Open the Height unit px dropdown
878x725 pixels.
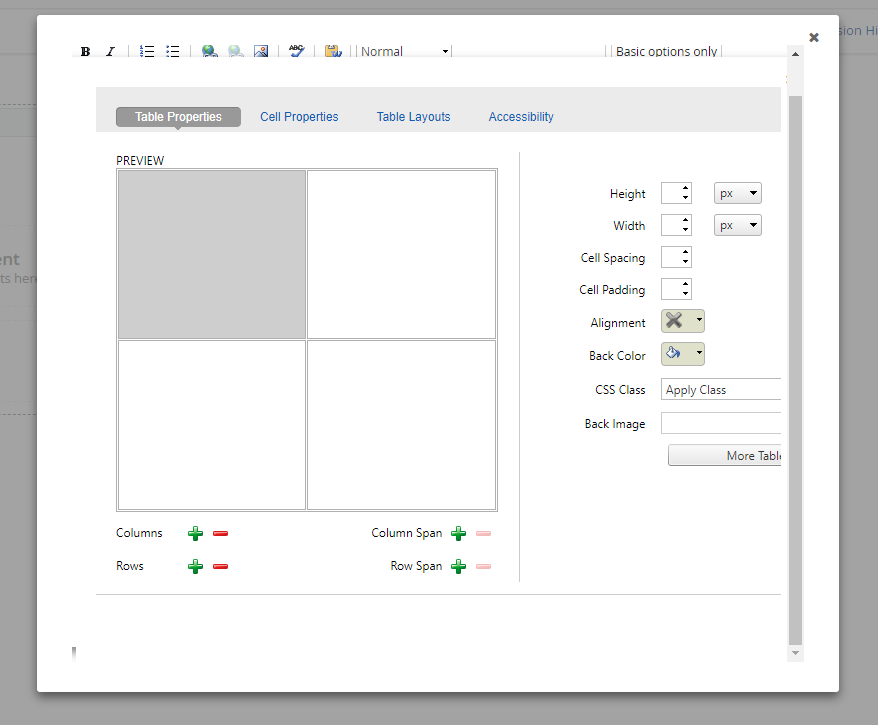tap(737, 193)
